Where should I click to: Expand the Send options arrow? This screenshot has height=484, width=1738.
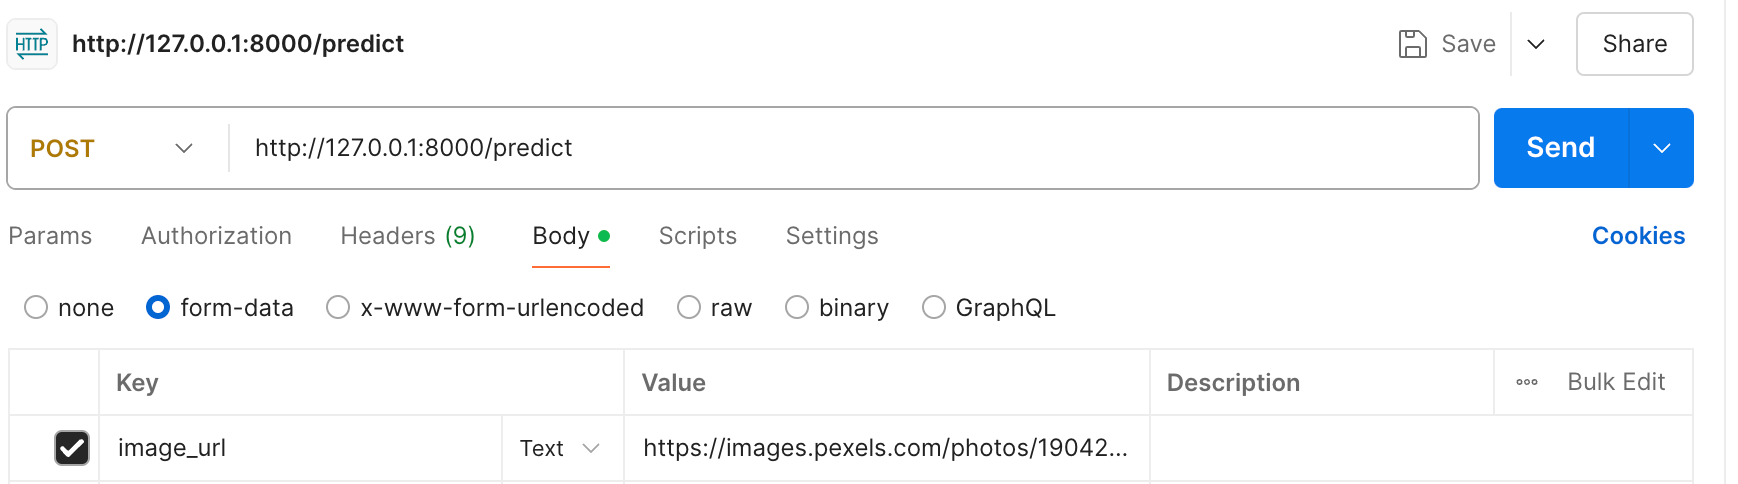pyautogui.click(x=1661, y=148)
